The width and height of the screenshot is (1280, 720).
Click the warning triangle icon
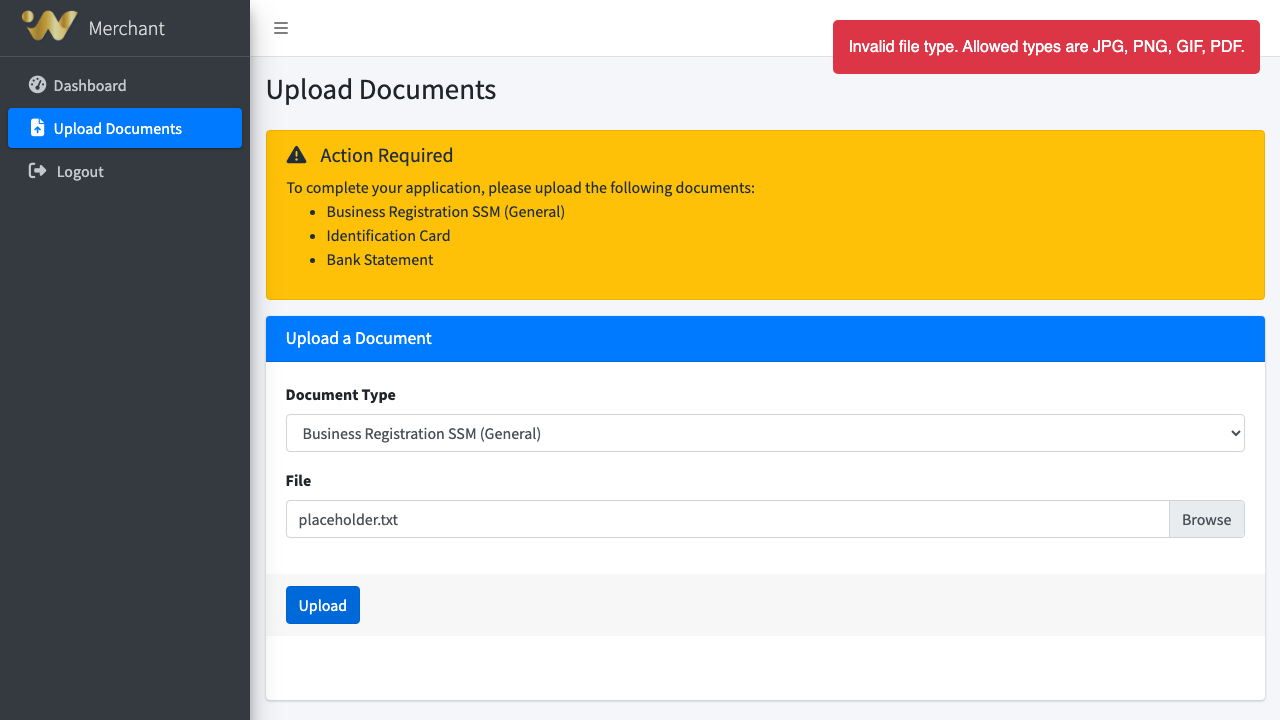[x=296, y=155]
